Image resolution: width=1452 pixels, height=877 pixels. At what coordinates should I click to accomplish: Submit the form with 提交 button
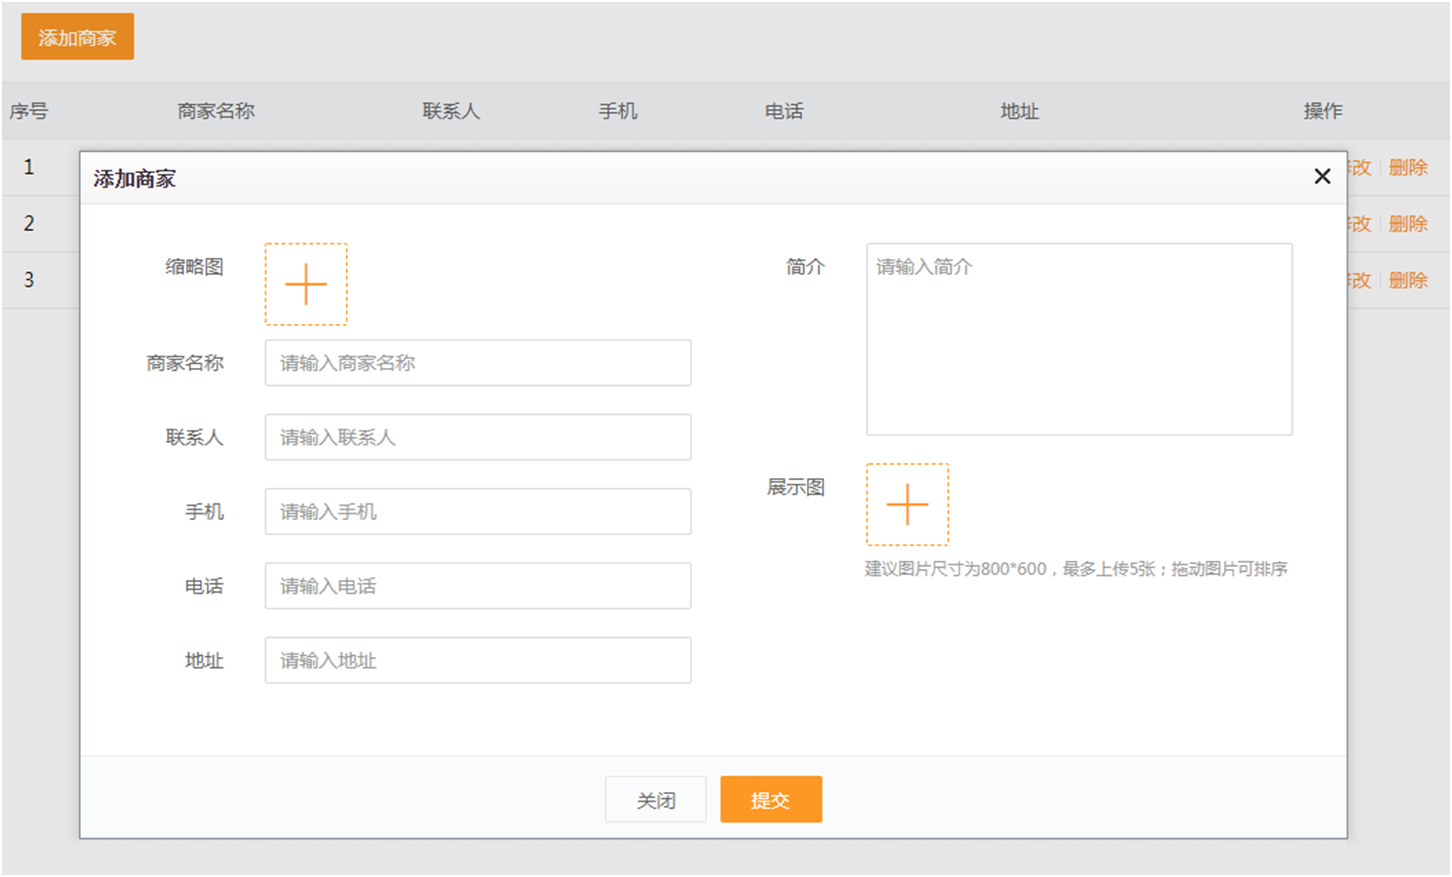pyautogui.click(x=770, y=800)
